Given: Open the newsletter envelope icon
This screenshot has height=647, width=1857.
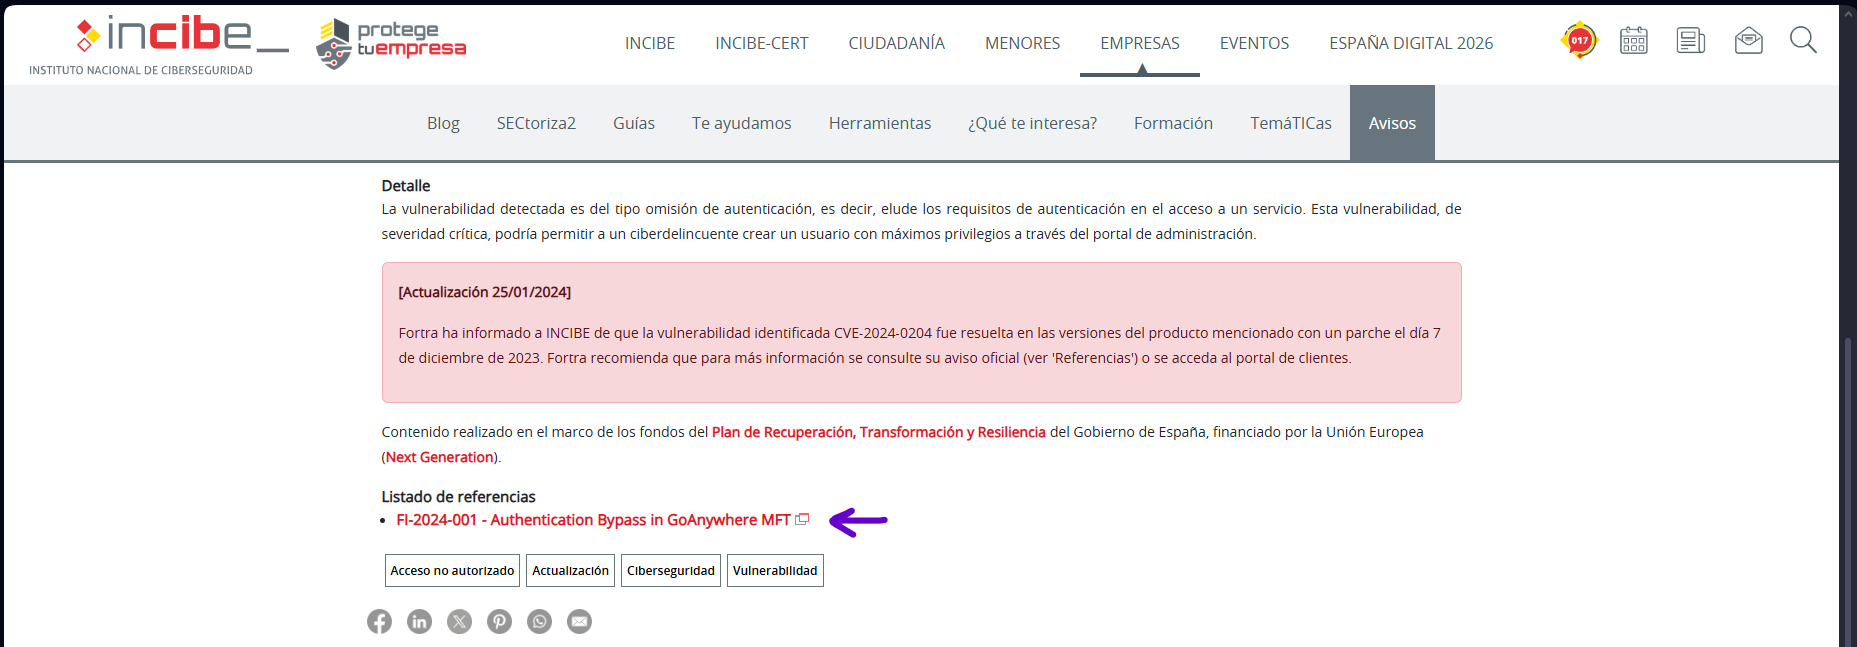Looking at the screenshot, I should point(1748,40).
